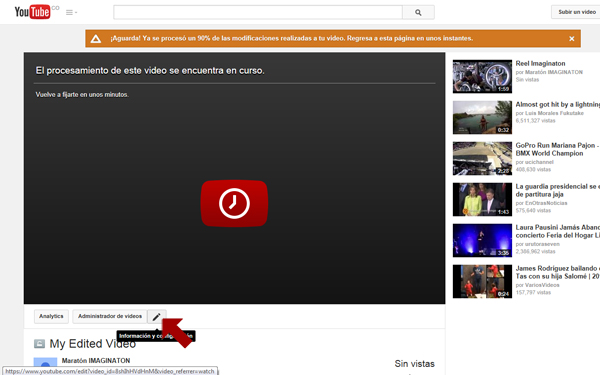Open GoPro Run Mariana Pajon video title
This screenshot has height=375, width=600.
[x=557, y=149]
